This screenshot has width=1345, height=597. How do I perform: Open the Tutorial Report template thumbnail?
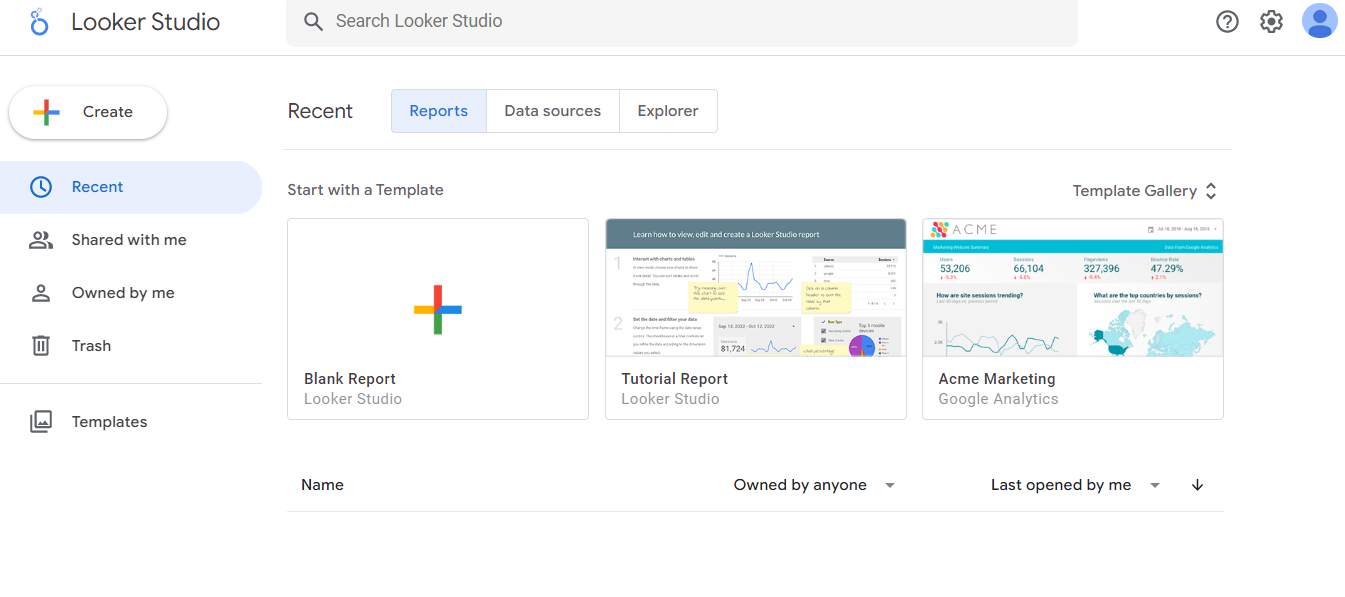pos(756,288)
